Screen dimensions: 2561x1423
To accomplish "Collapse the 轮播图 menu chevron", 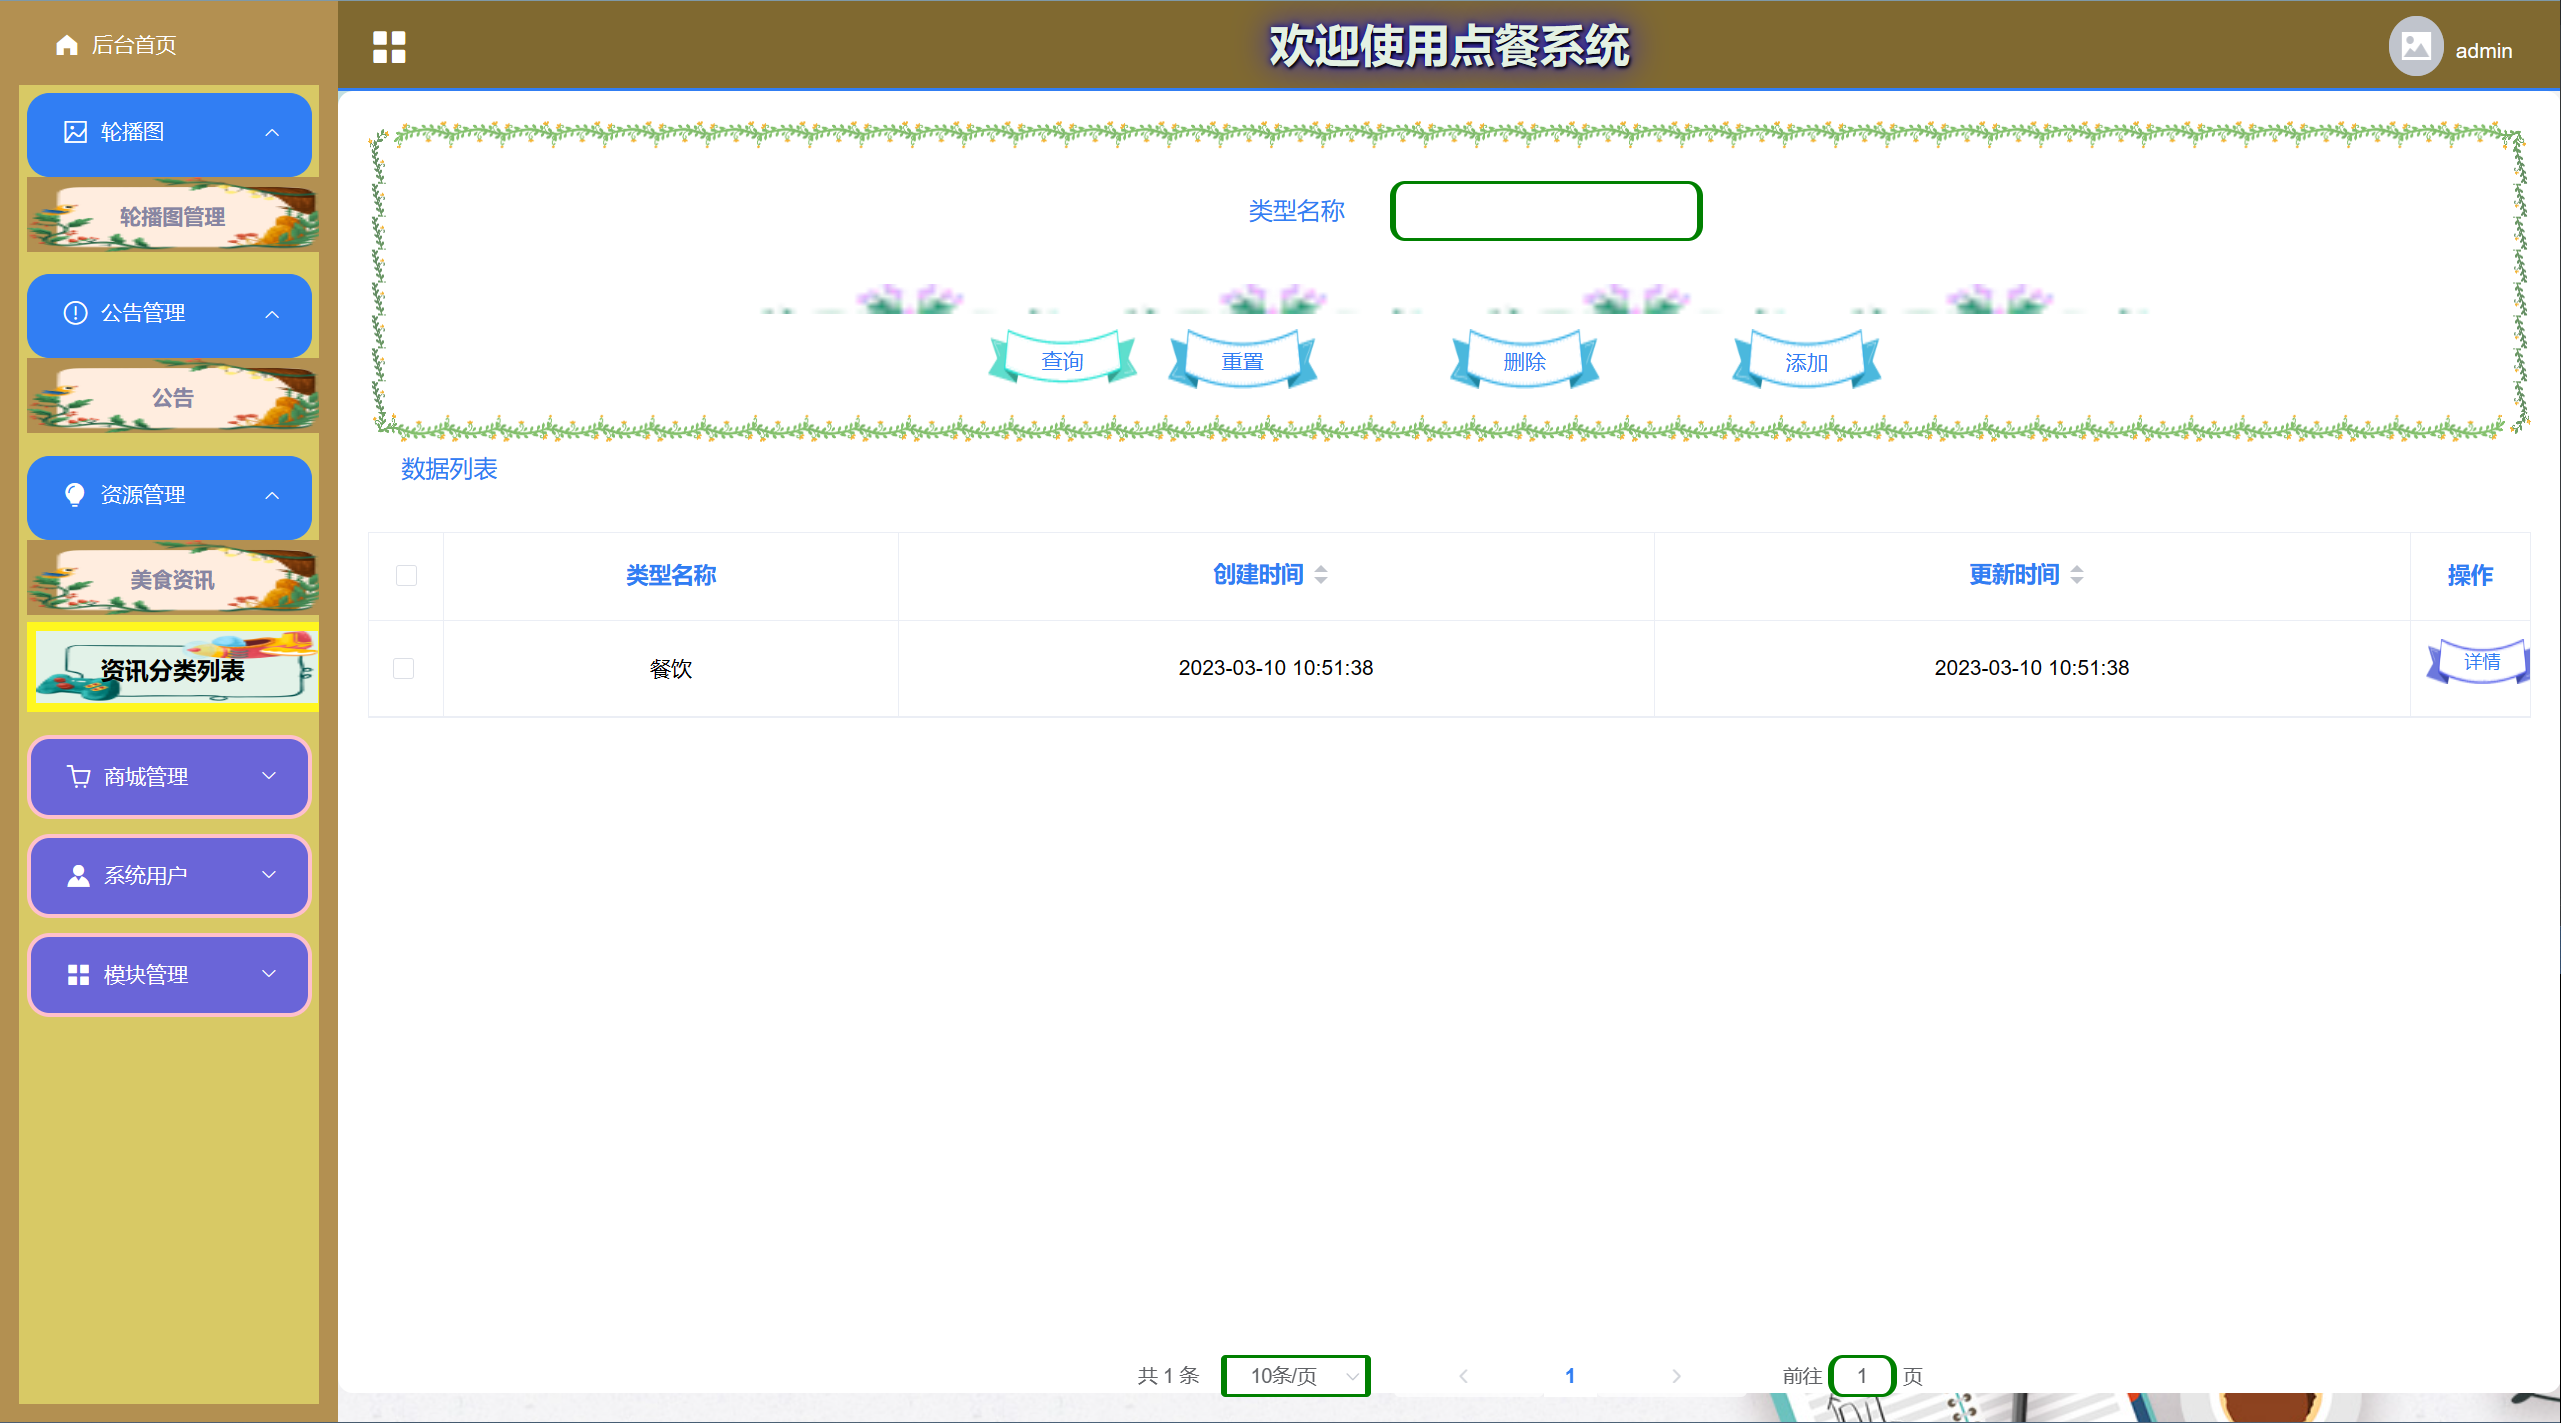I will tap(272, 132).
